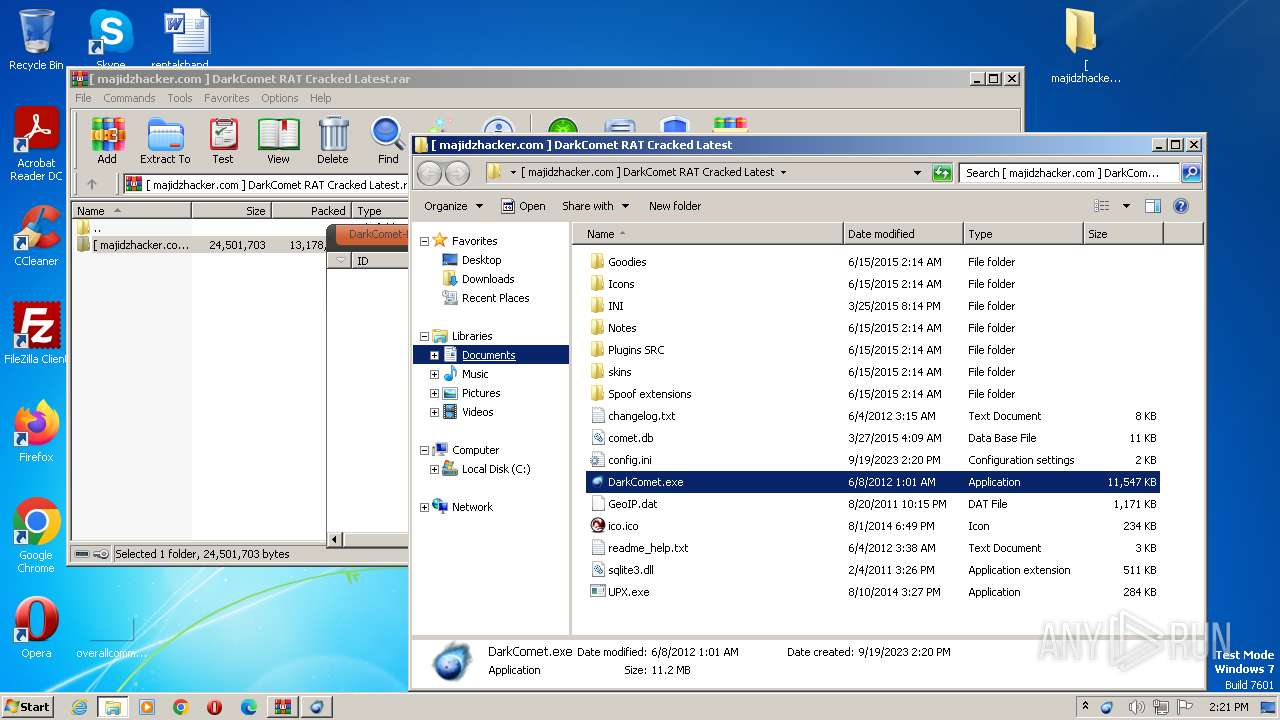
Task: Click WinRAR Add toolbar icon
Action: coord(107,140)
